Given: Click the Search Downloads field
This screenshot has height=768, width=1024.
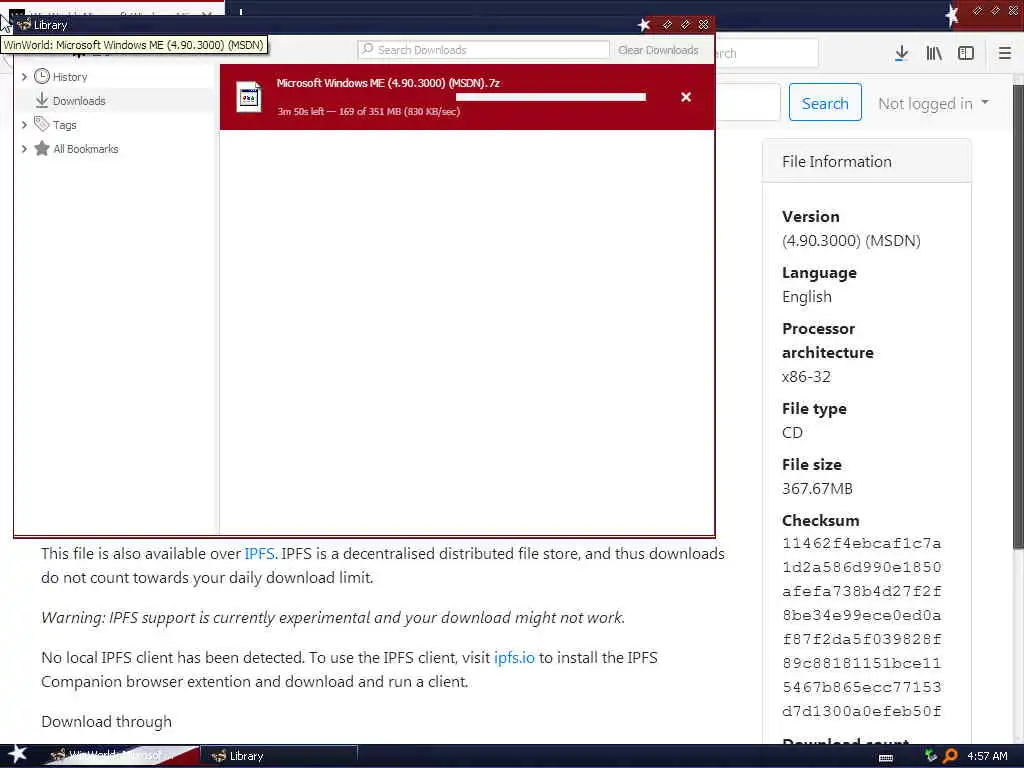Looking at the screenshot, I should (x=483, y=50).
